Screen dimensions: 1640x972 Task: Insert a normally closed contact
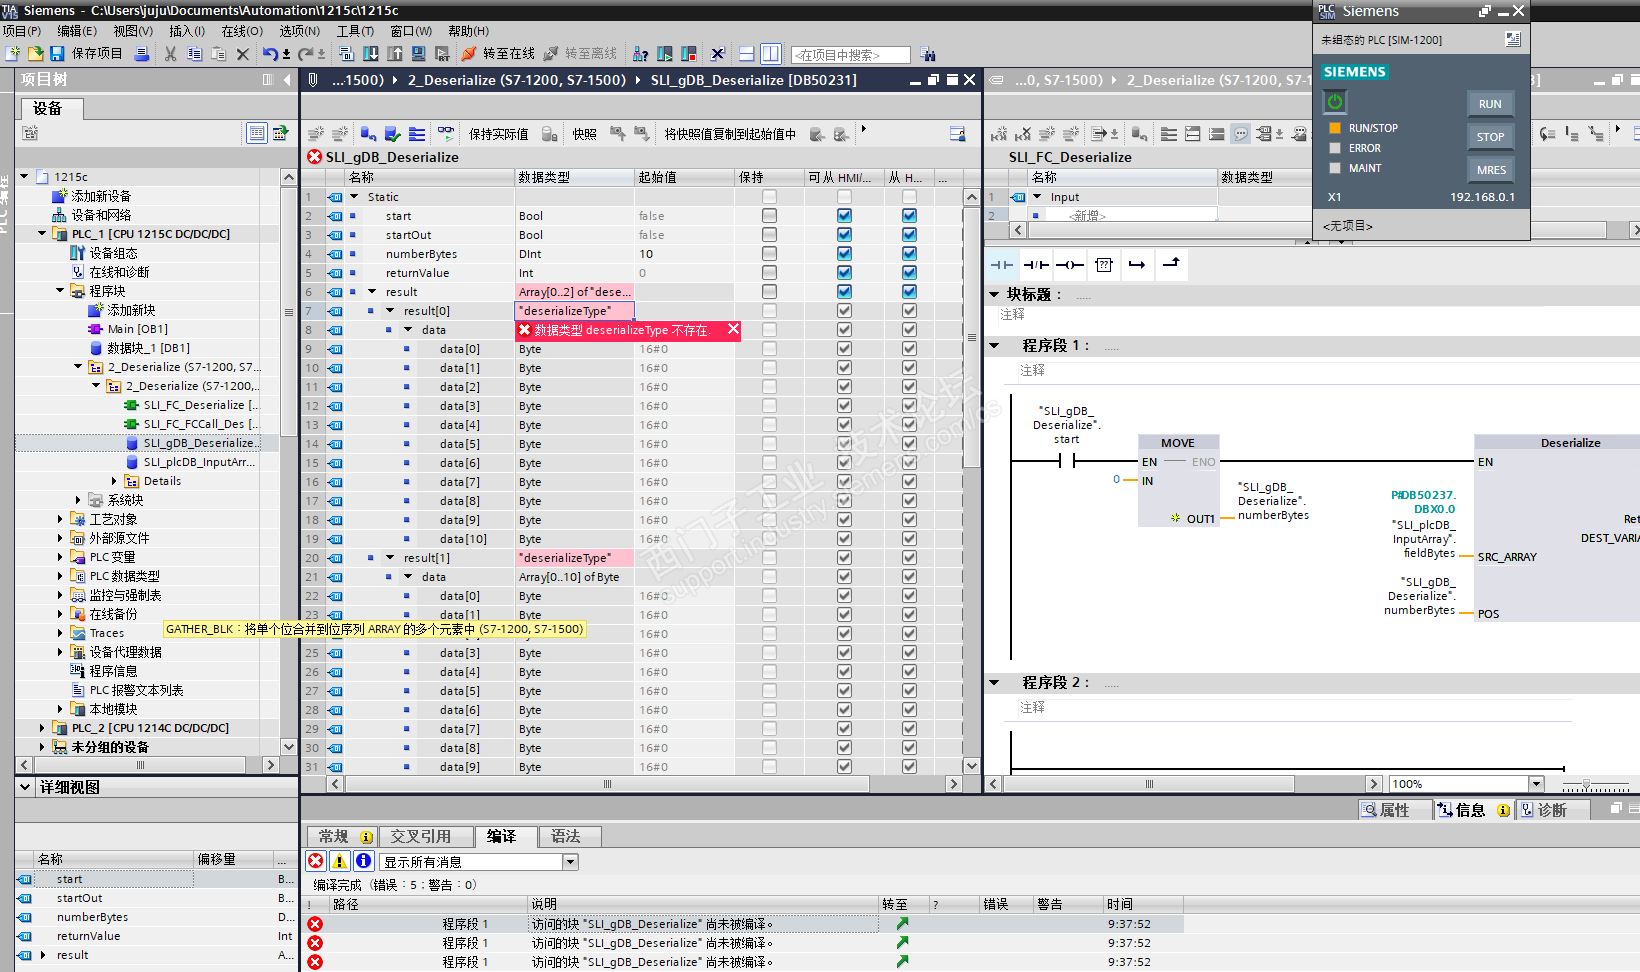pos(1036,264)
